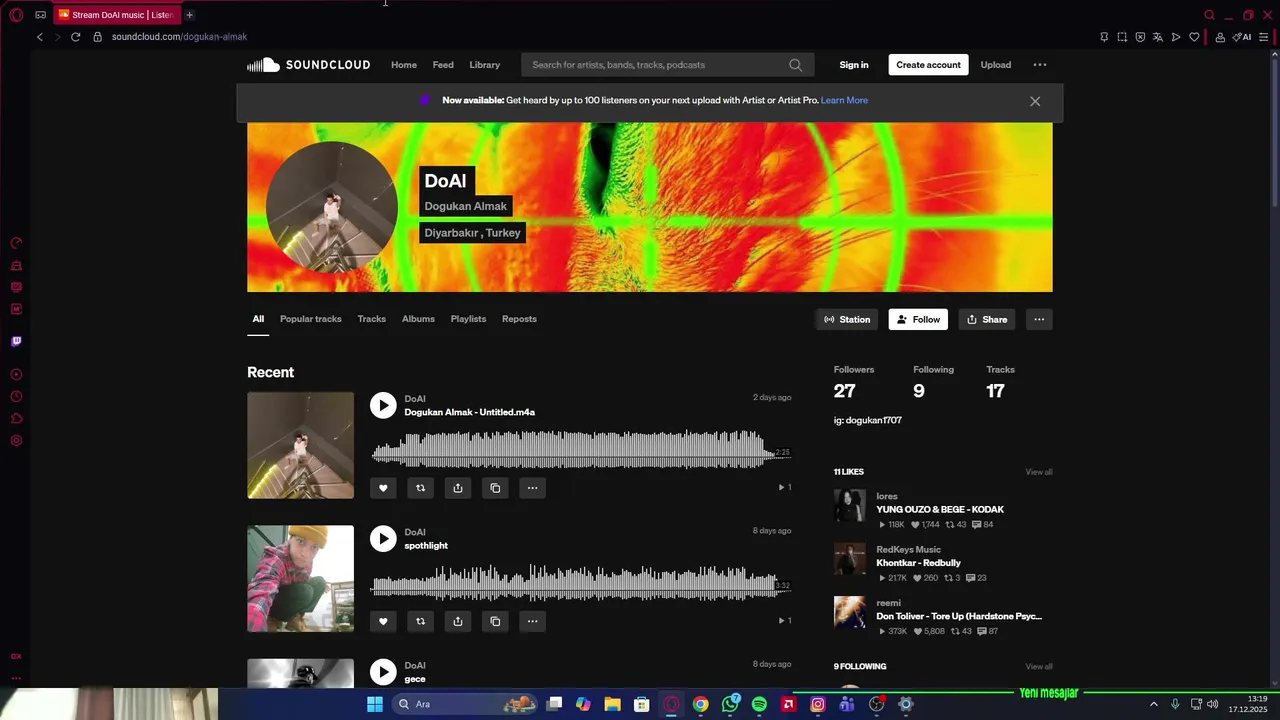Follow the Learn More link in banner
Screen dimensions: 1280x720
844,100
